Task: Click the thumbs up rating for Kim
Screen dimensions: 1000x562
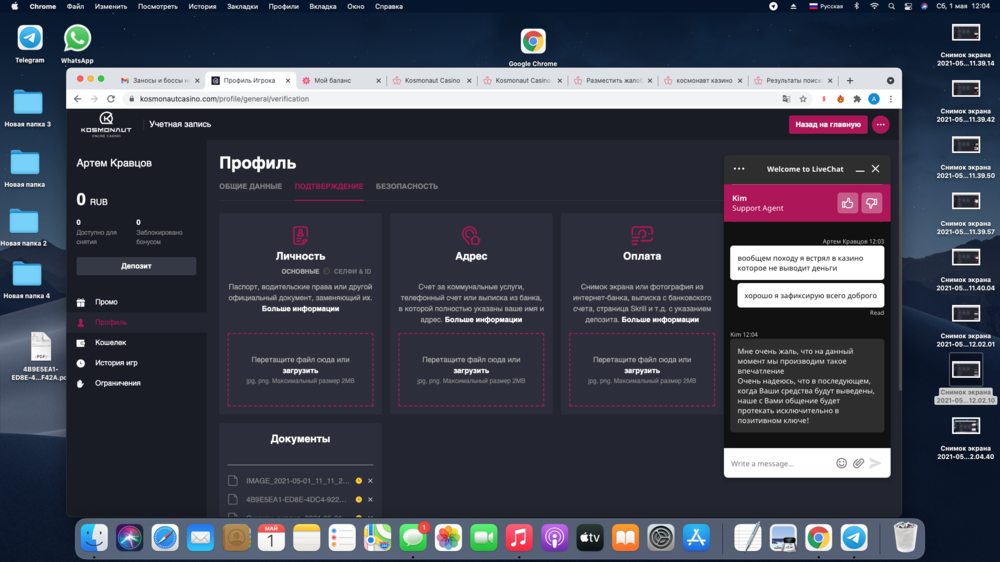Action: 848,203
